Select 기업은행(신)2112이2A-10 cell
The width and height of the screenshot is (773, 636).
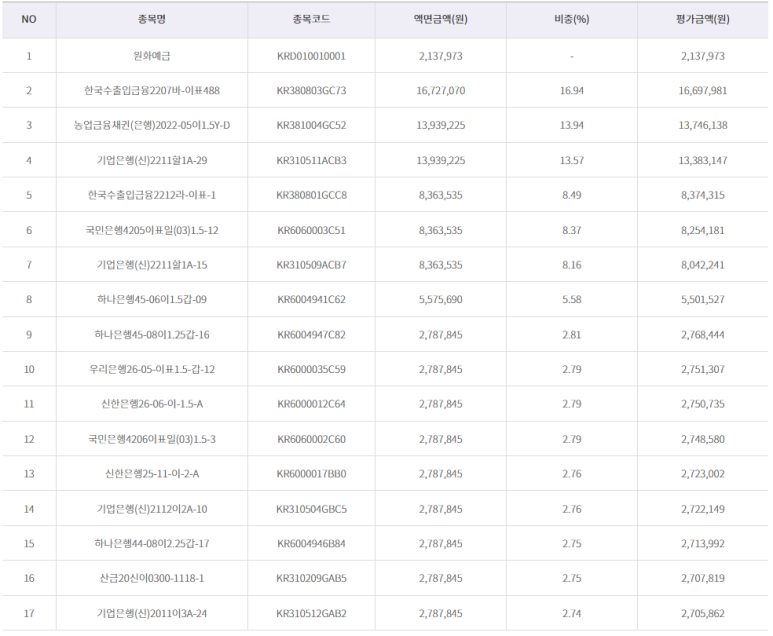tap(152, 509)
